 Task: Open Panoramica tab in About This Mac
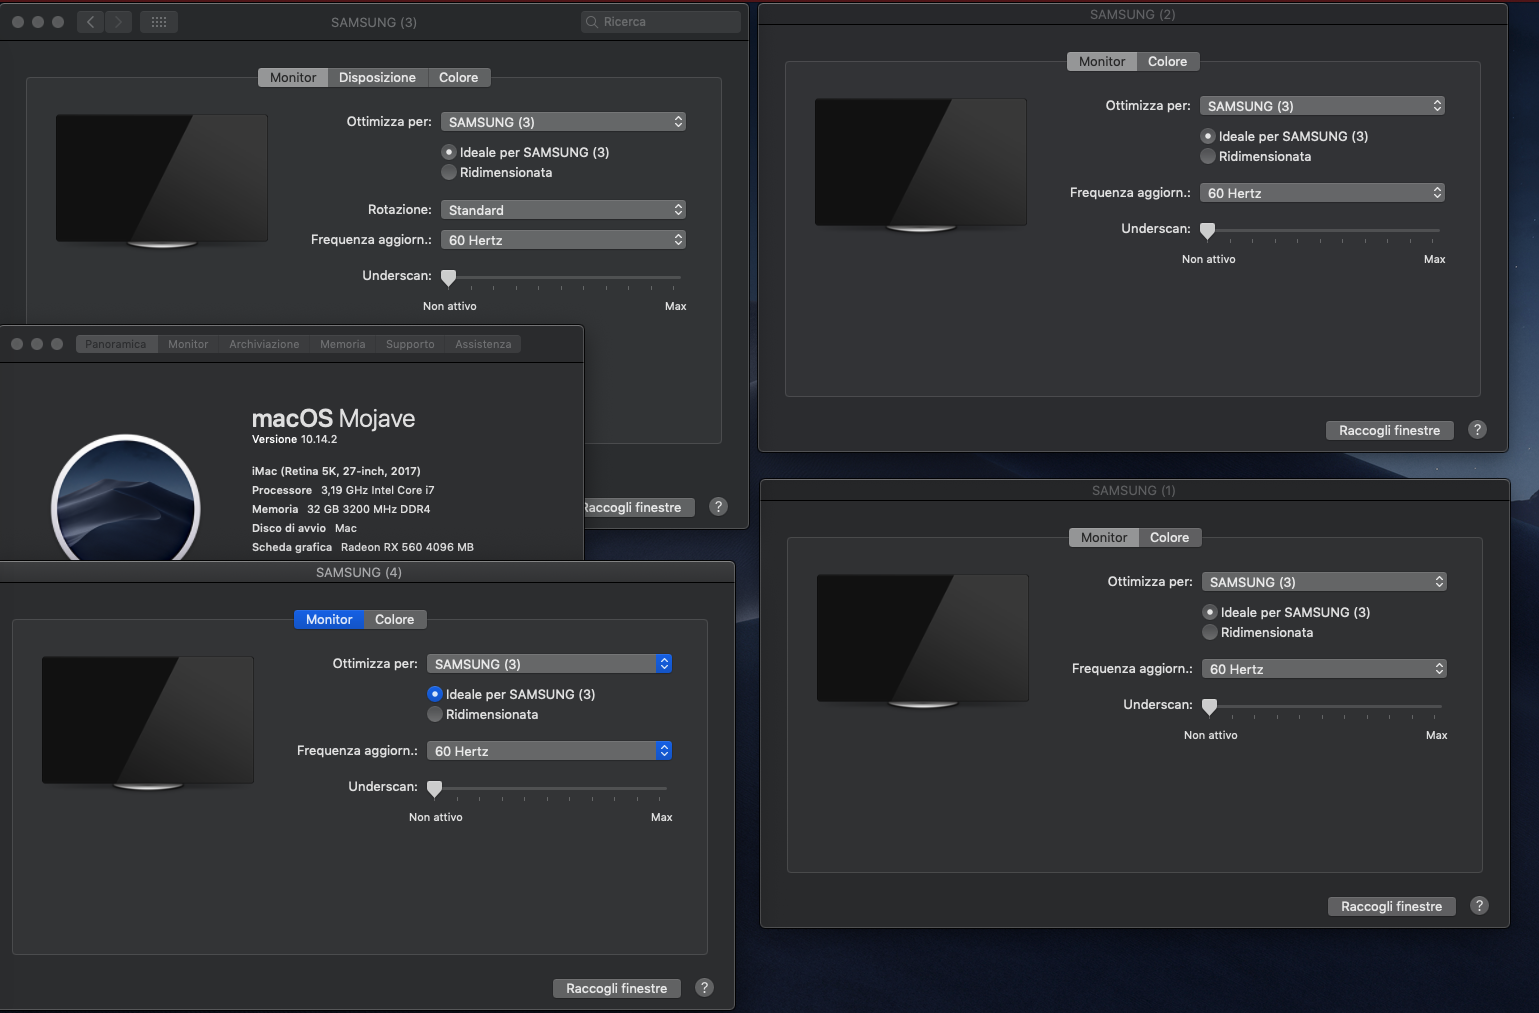116,344
